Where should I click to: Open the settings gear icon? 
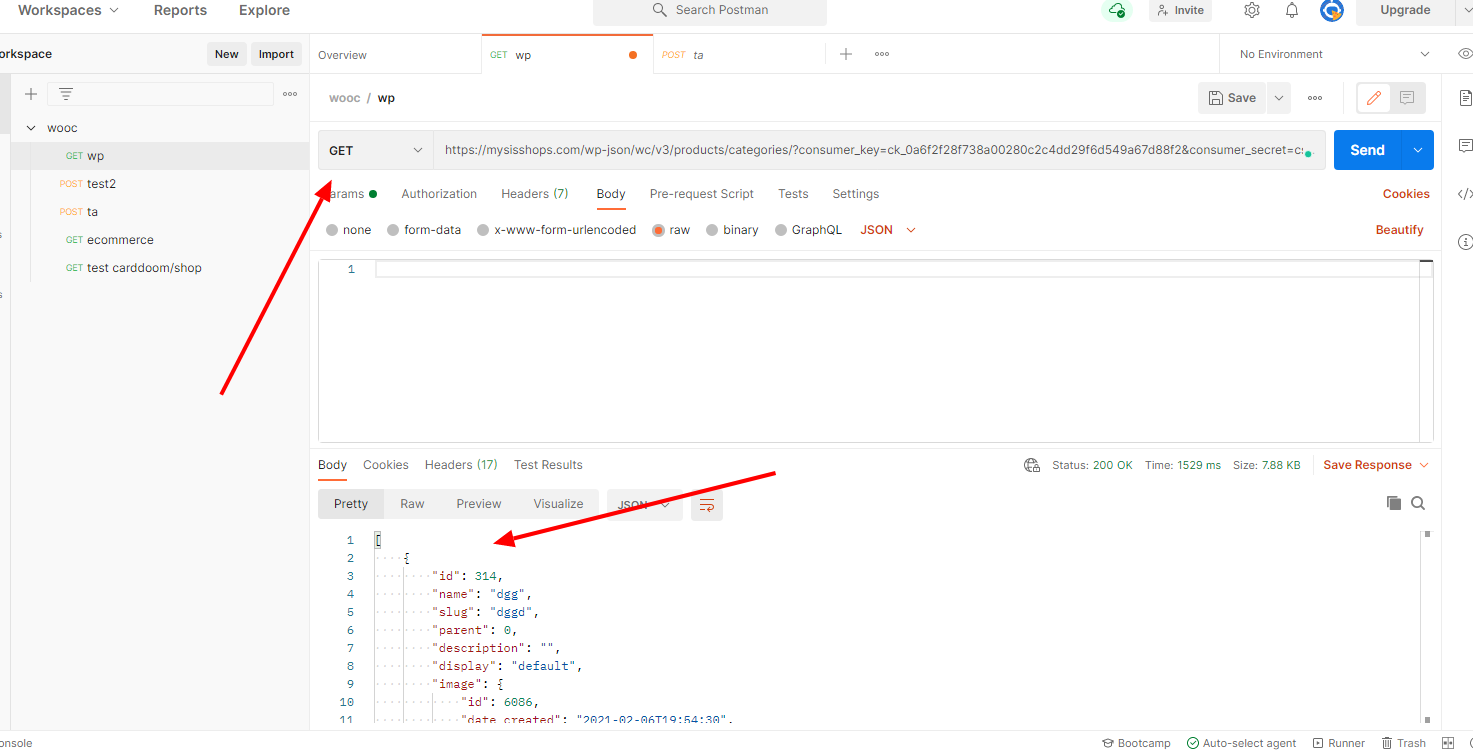pyautogui.click(x=1252, y=10)
